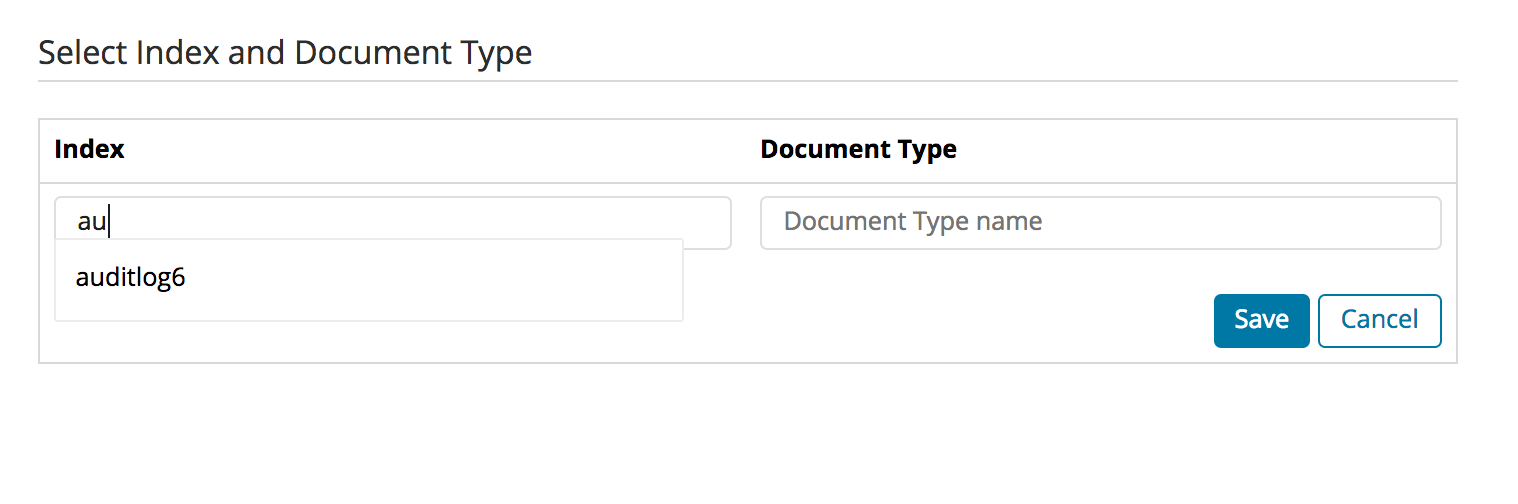Screen dimensions: 1518x504
Task: Click the typed "au" text in Index box
Action: 92,223
